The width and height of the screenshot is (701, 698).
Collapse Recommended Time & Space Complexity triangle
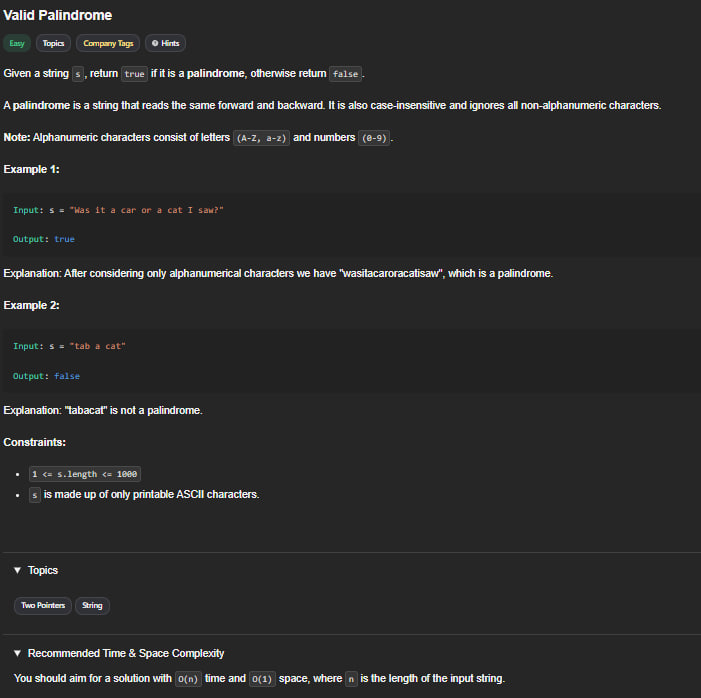point(17,653)
